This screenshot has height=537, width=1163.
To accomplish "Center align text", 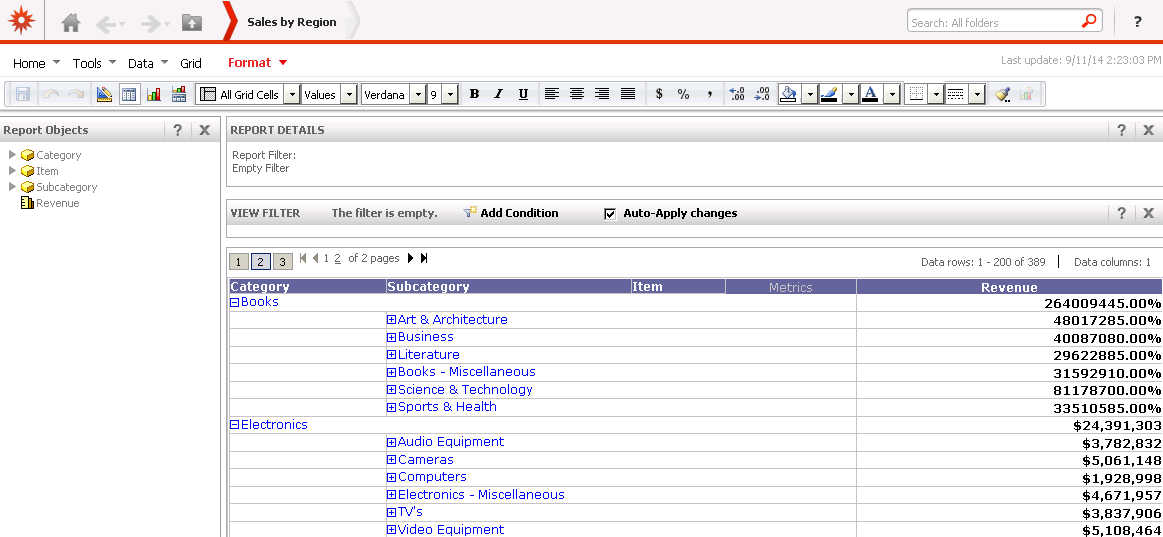I will click(577, 94).
